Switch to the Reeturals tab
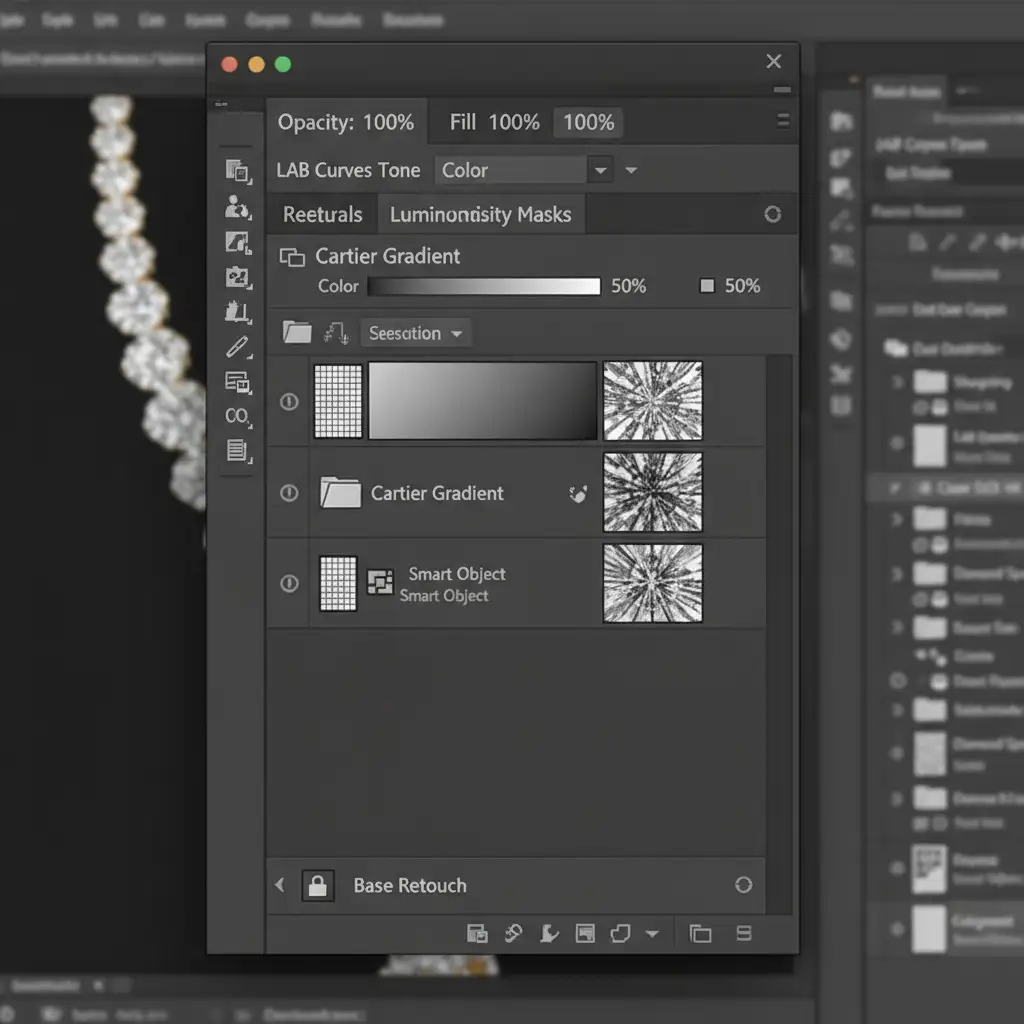This screenshot has height=1024, width=1024. [322, 215]
